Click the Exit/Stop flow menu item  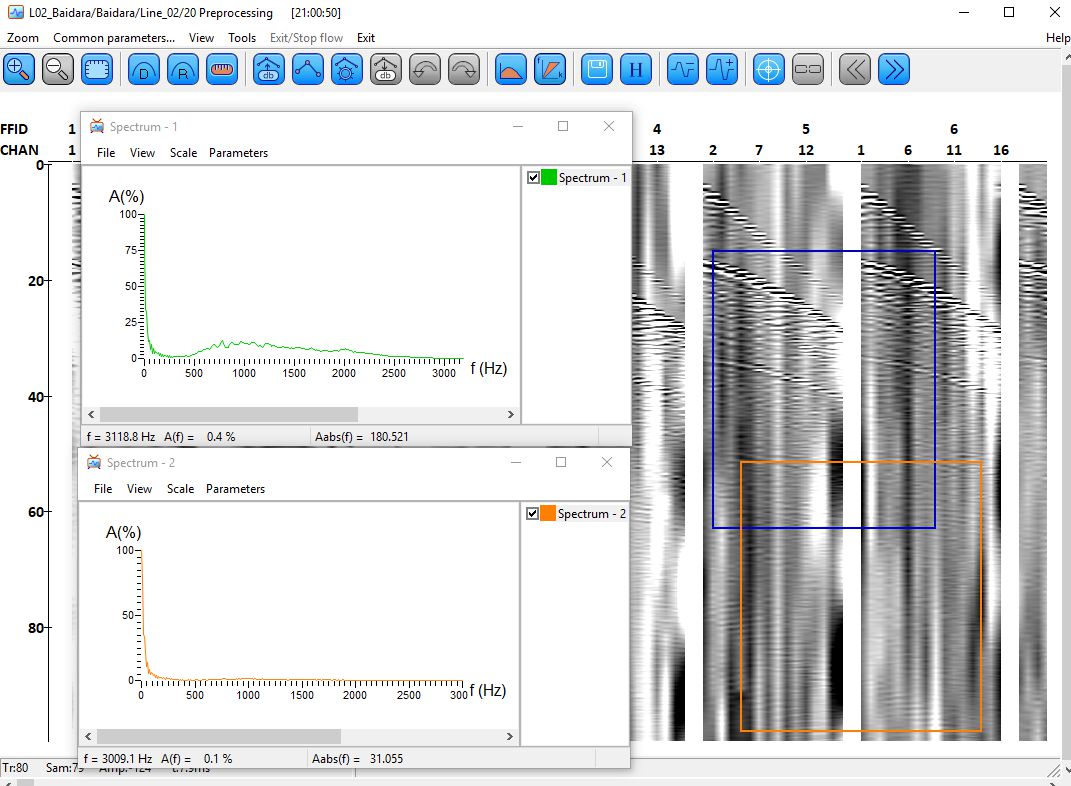[x=306, y=38]
